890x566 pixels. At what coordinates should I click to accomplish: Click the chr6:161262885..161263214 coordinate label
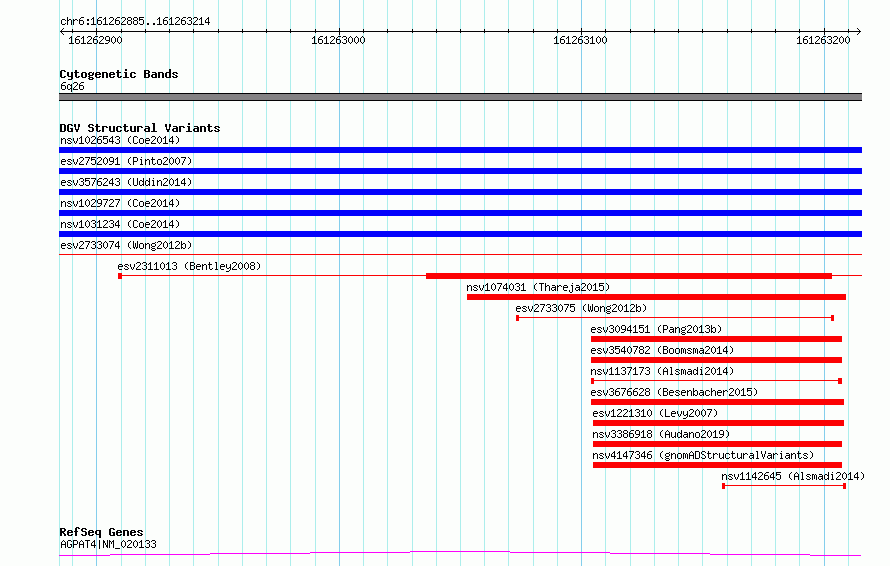[x=135, y=22]
